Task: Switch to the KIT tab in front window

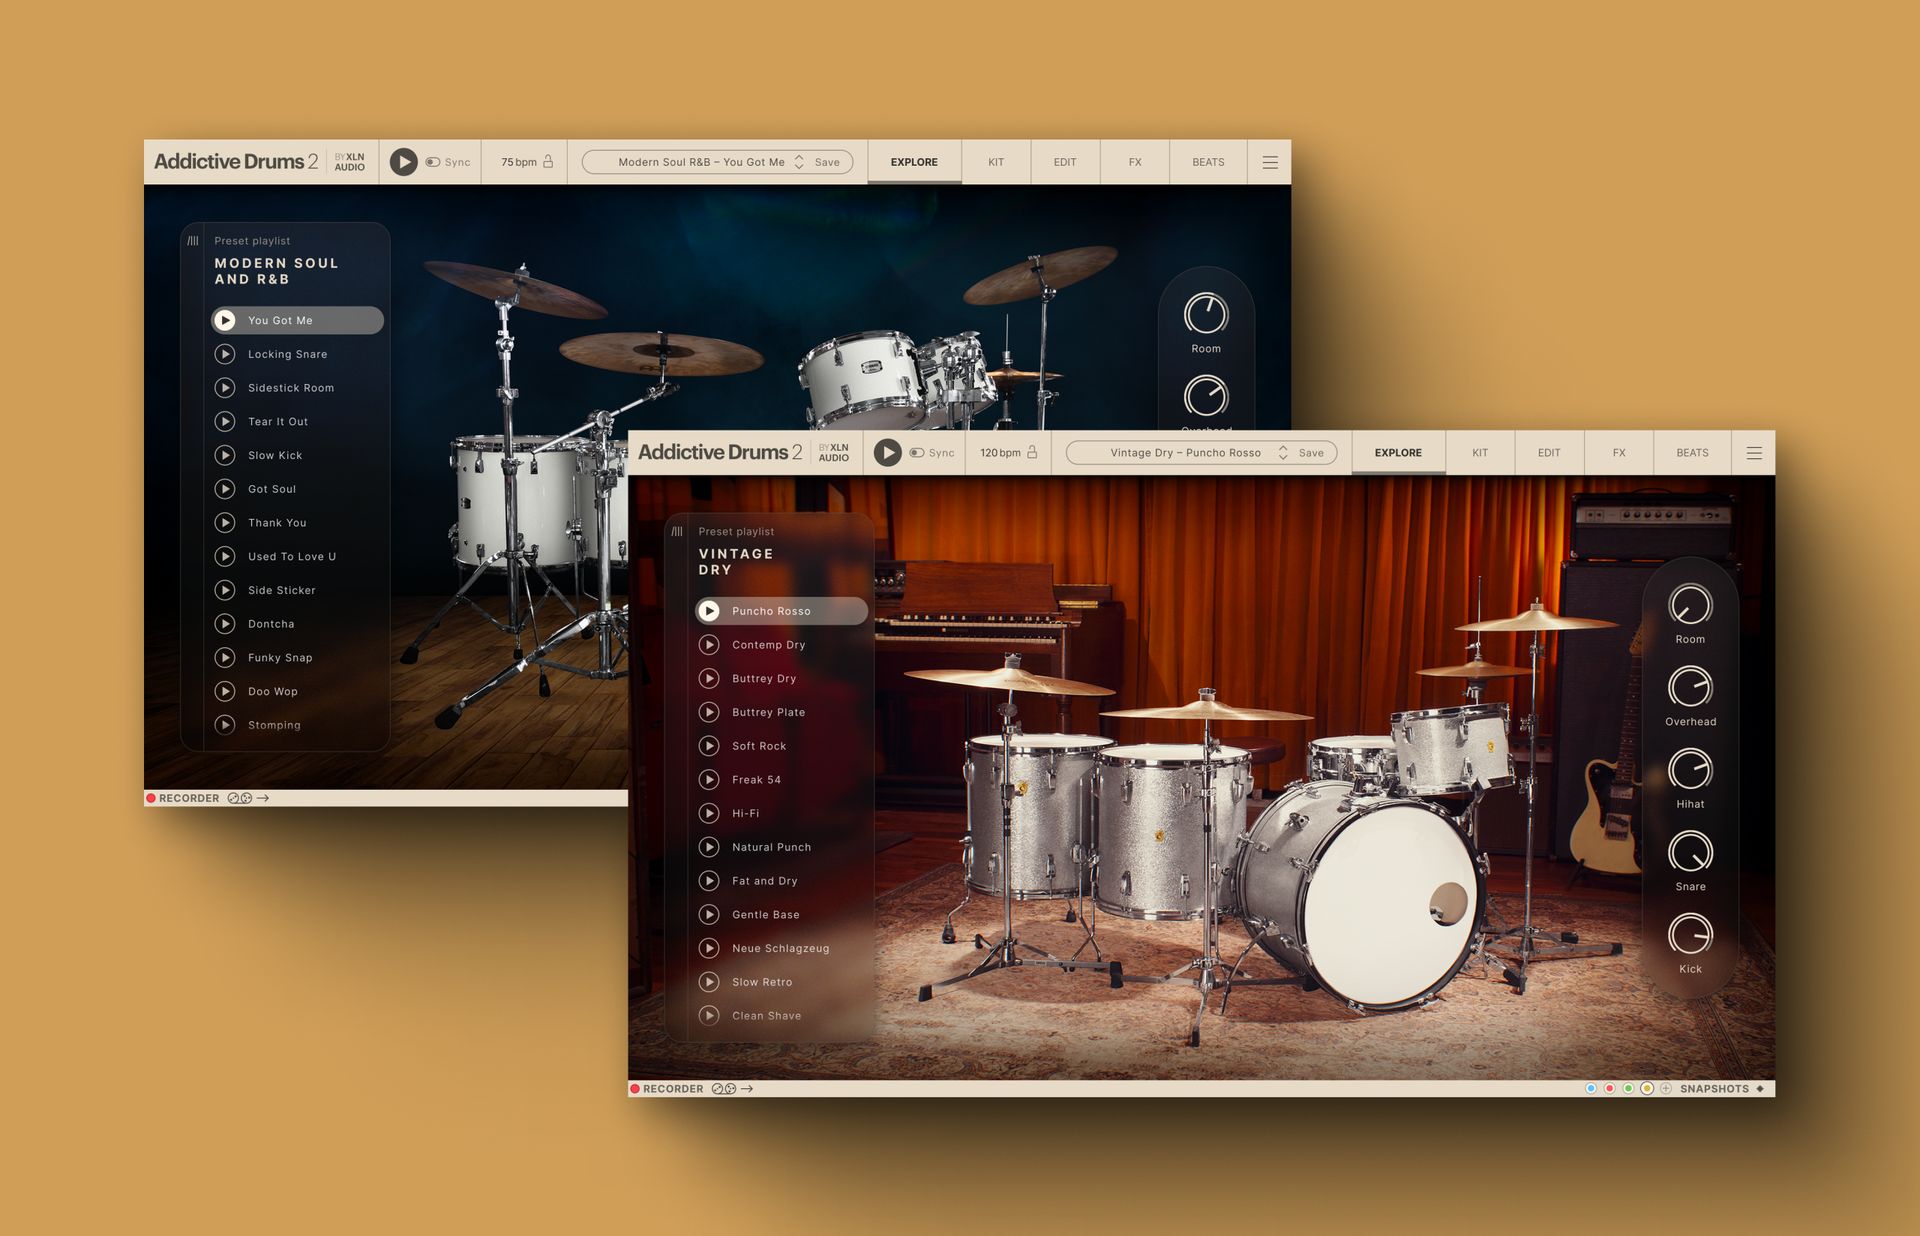Action: [1480, 453]
